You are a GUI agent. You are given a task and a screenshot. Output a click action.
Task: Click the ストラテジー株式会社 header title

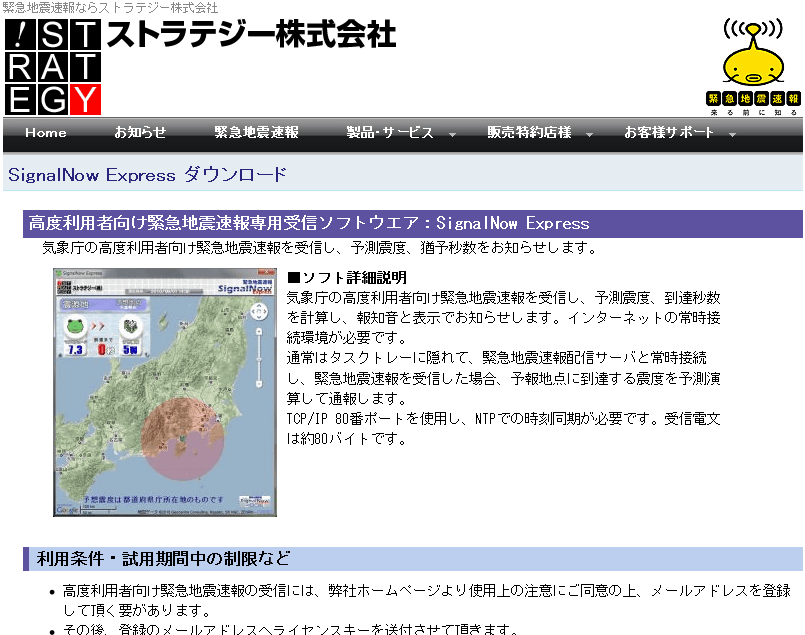pyautogui.click(x=251, y=34)
